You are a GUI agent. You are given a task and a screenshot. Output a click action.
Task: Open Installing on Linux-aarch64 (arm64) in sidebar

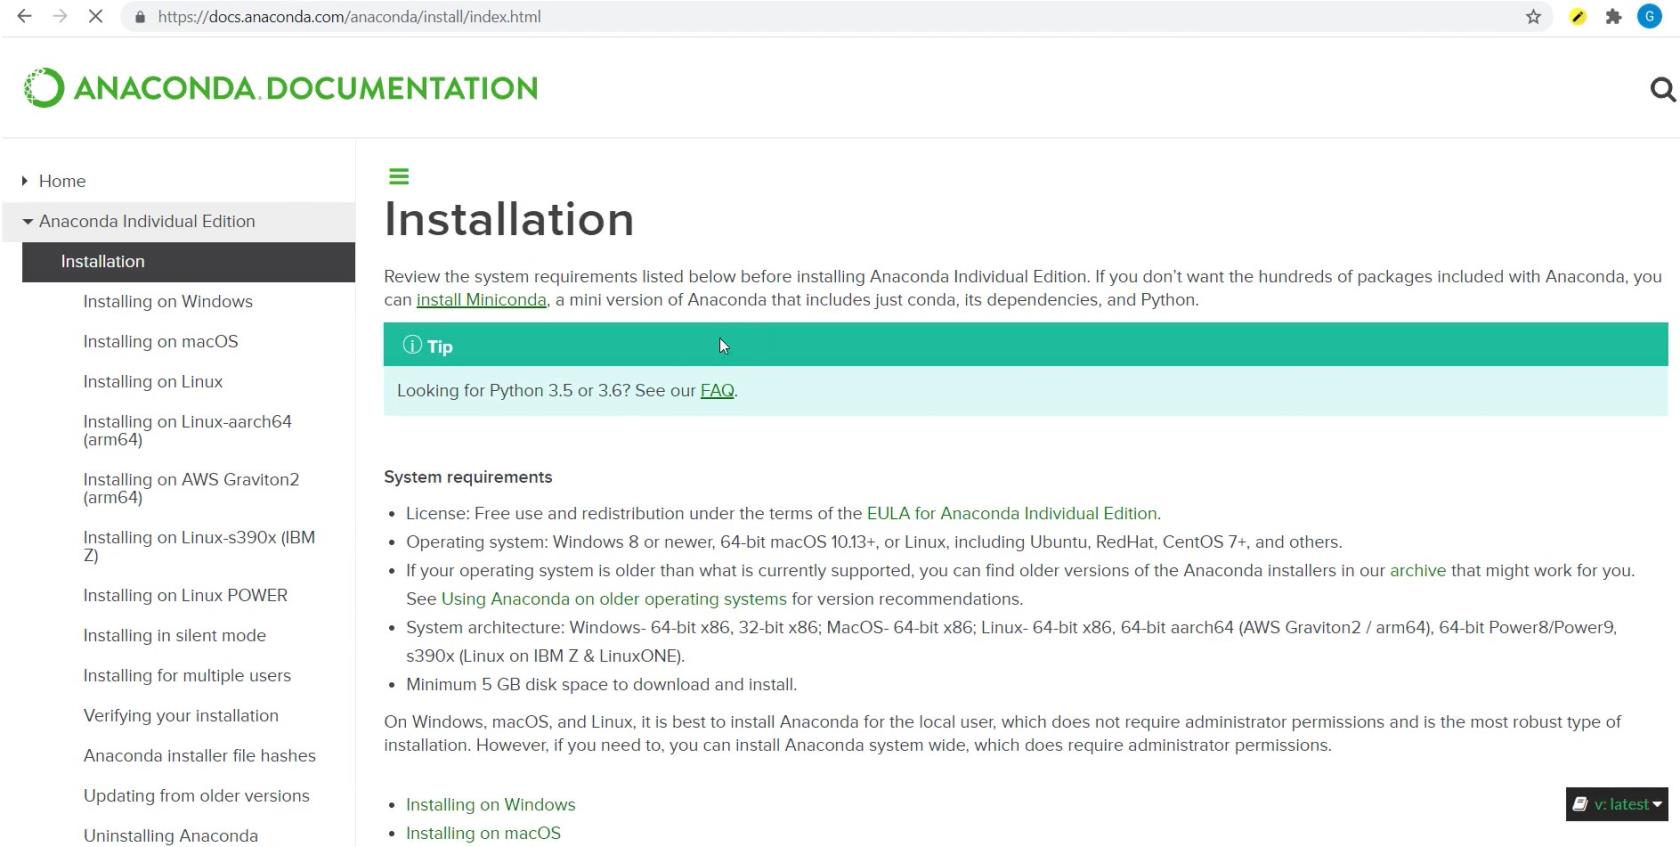[x=187, y=430]
